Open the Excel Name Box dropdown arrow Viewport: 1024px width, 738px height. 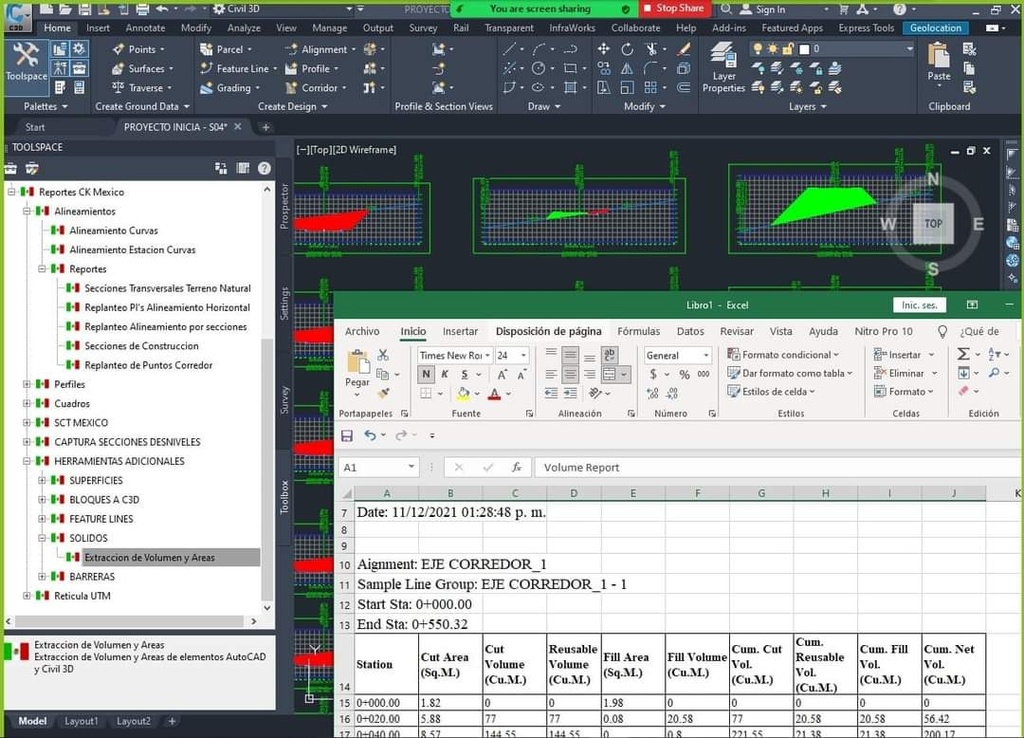point(411,467)
